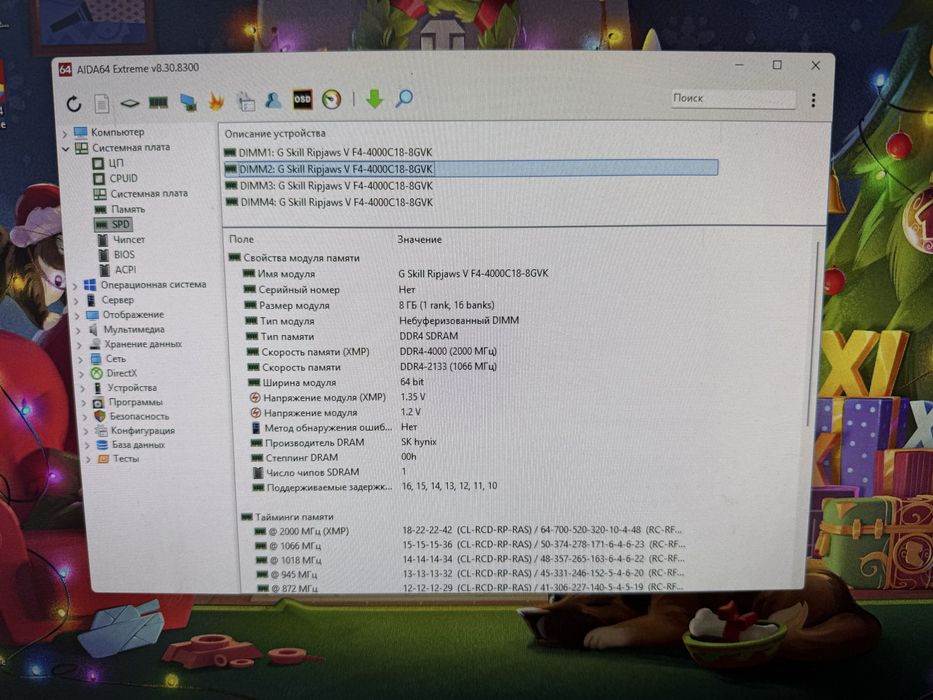Open База данных in the tree
The height and width of the screenshot is (700, 933).
pyautogui.click(x=138, y=445)
